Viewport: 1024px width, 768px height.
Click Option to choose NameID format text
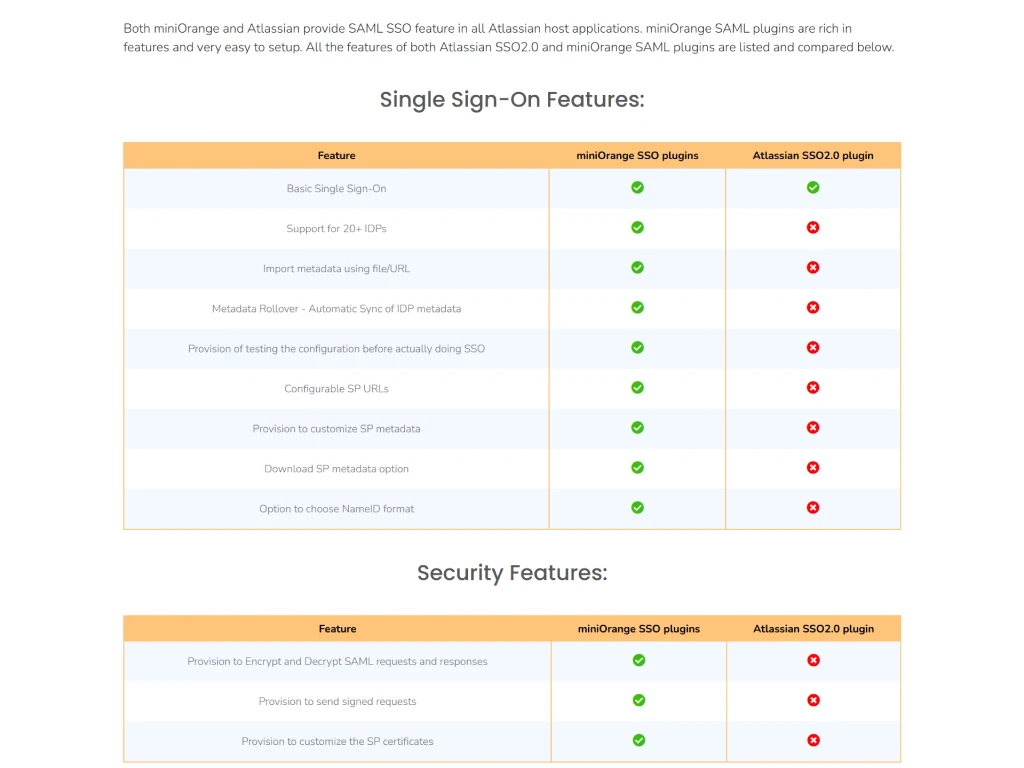pos(336,509)
